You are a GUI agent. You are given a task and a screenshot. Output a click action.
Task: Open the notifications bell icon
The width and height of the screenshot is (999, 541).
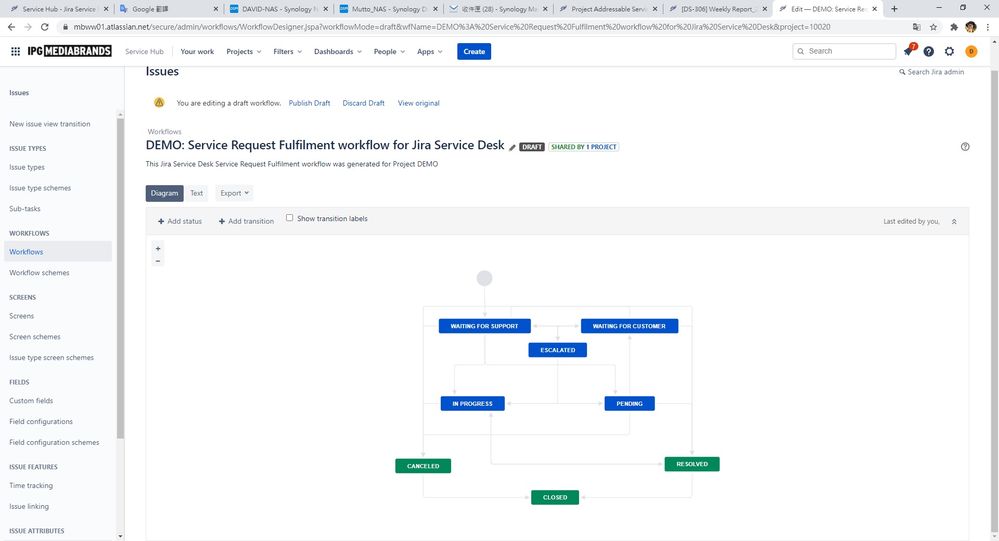pos(909,51)
